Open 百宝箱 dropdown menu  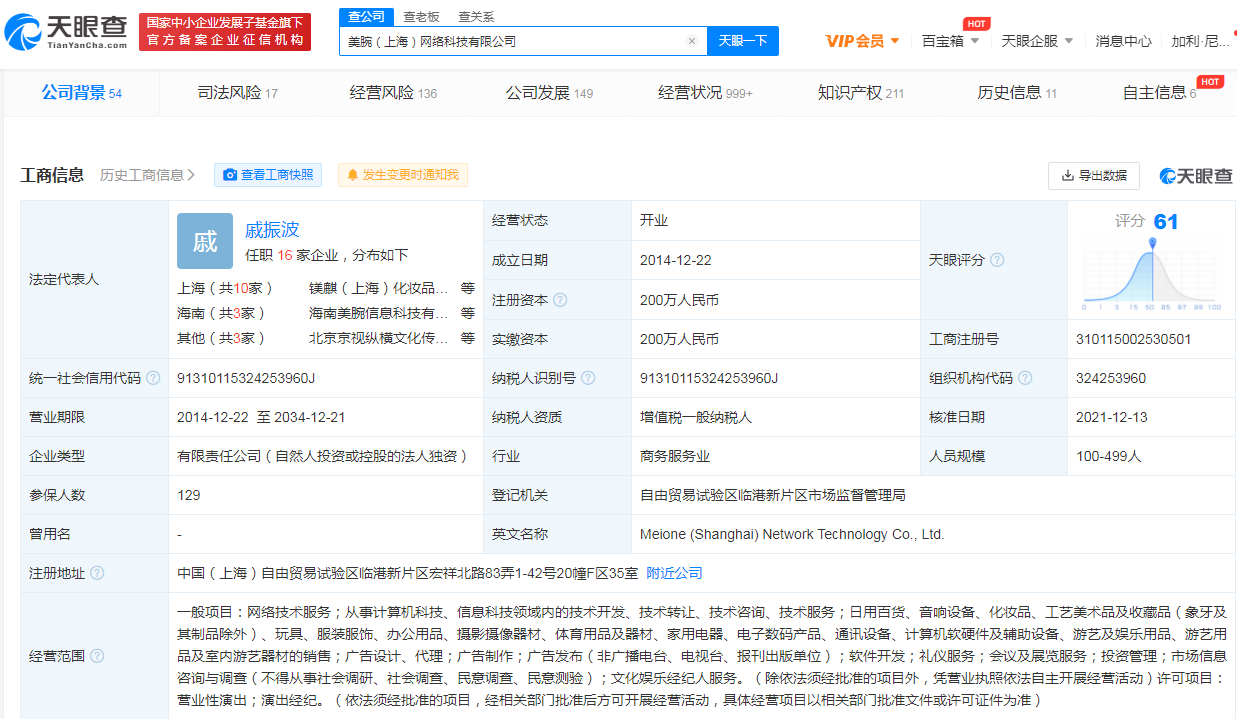click(x=950, y=41)
